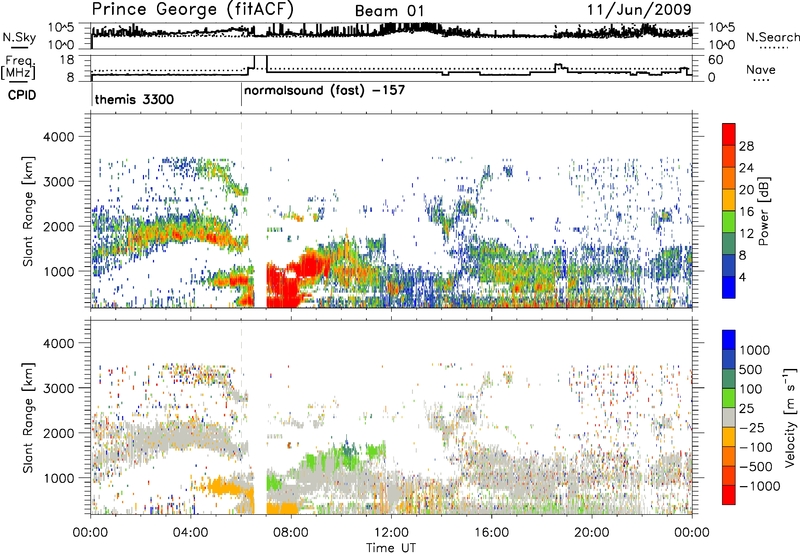Click the '100' label on Velocity colorbar
The width and height of the screenshot is (800, 554).
tap(750, 389)
